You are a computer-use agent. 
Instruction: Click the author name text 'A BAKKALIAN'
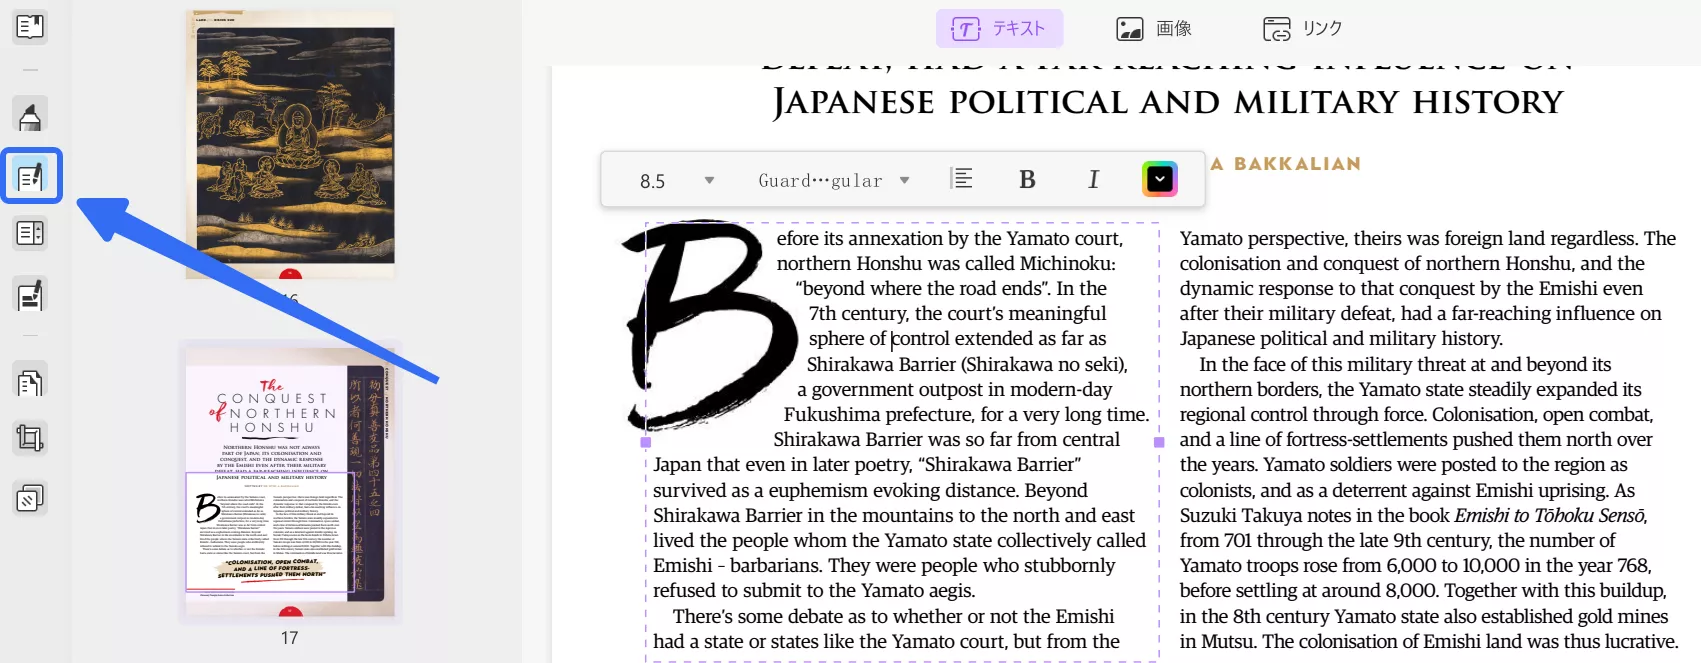pos(1286,164)
